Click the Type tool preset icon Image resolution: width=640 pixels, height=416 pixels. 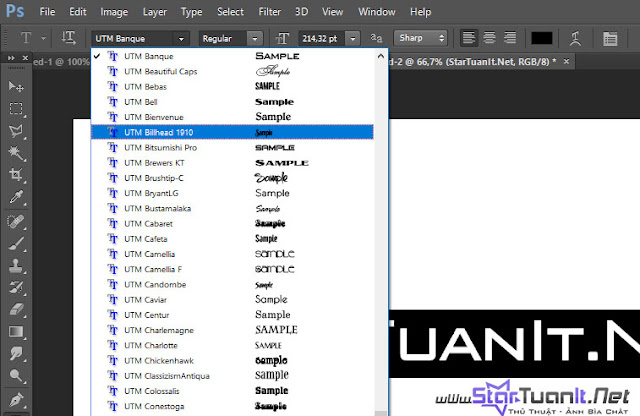[26, 38]
